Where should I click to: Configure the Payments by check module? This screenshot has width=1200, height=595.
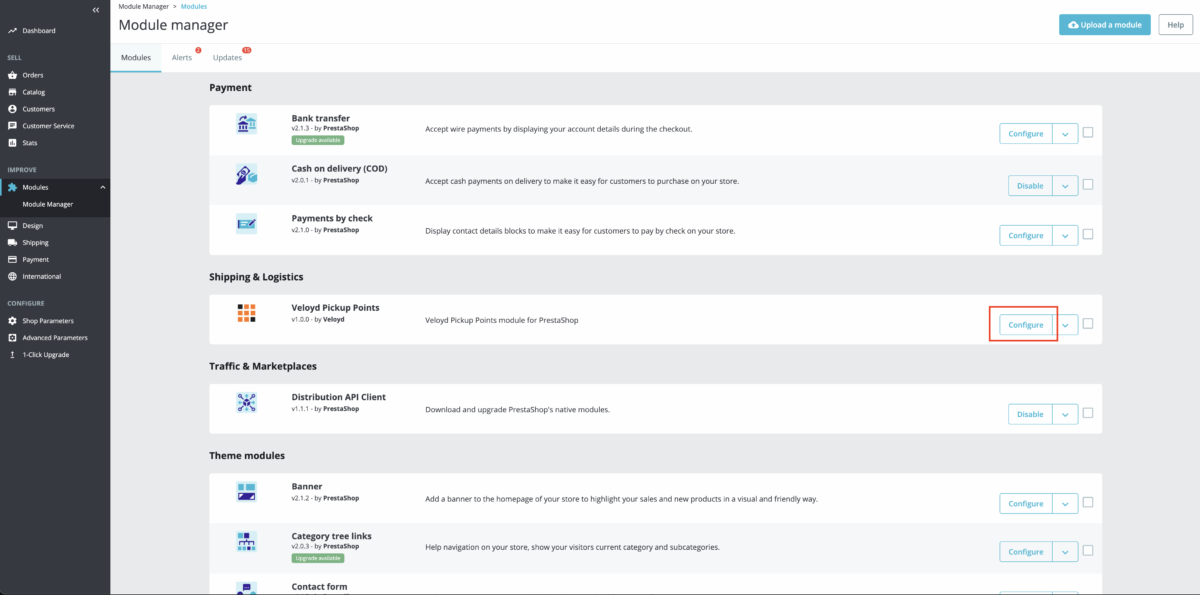(x=1026, y=236)
